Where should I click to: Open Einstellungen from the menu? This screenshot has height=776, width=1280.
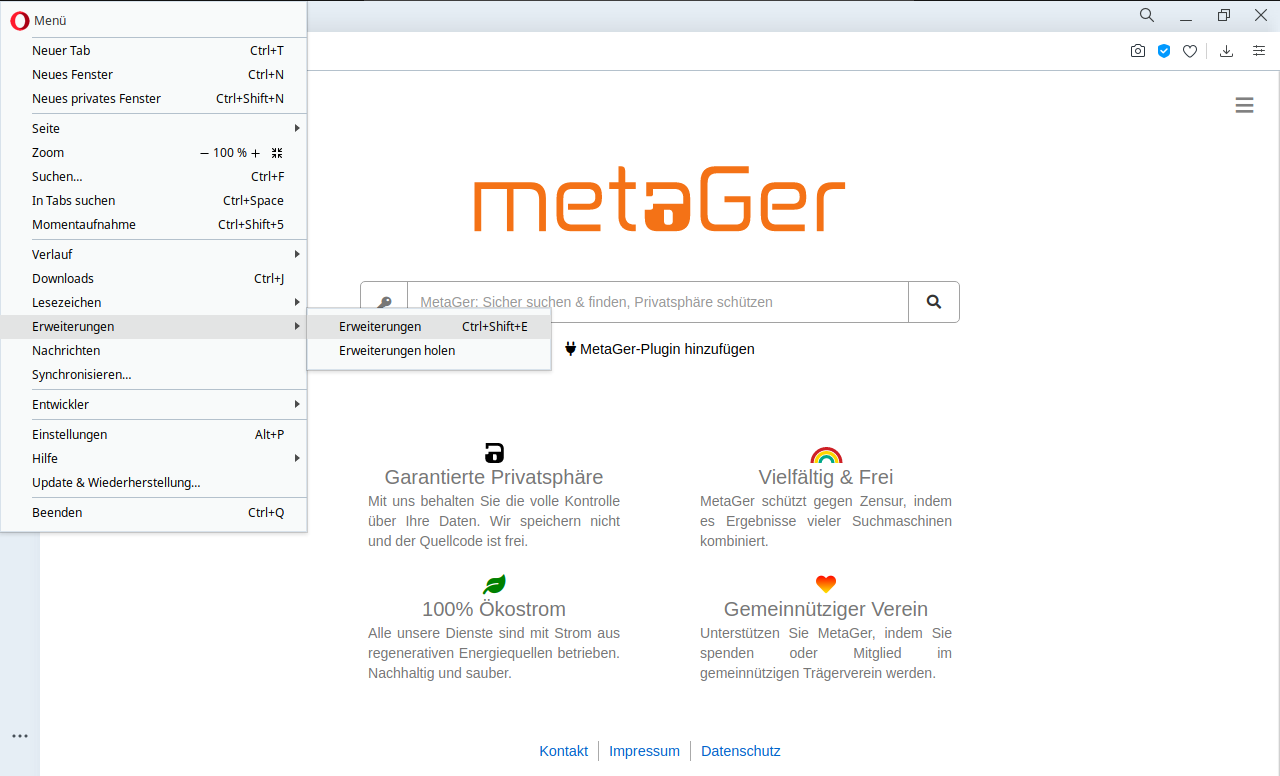154,435
